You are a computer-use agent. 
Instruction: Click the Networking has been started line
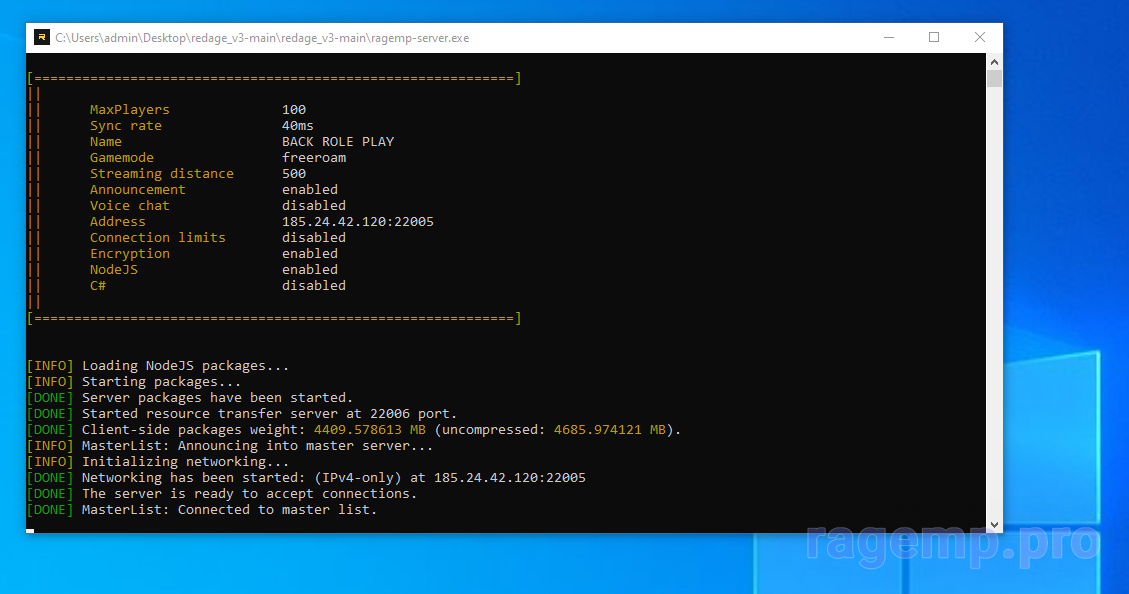[306, 477]
